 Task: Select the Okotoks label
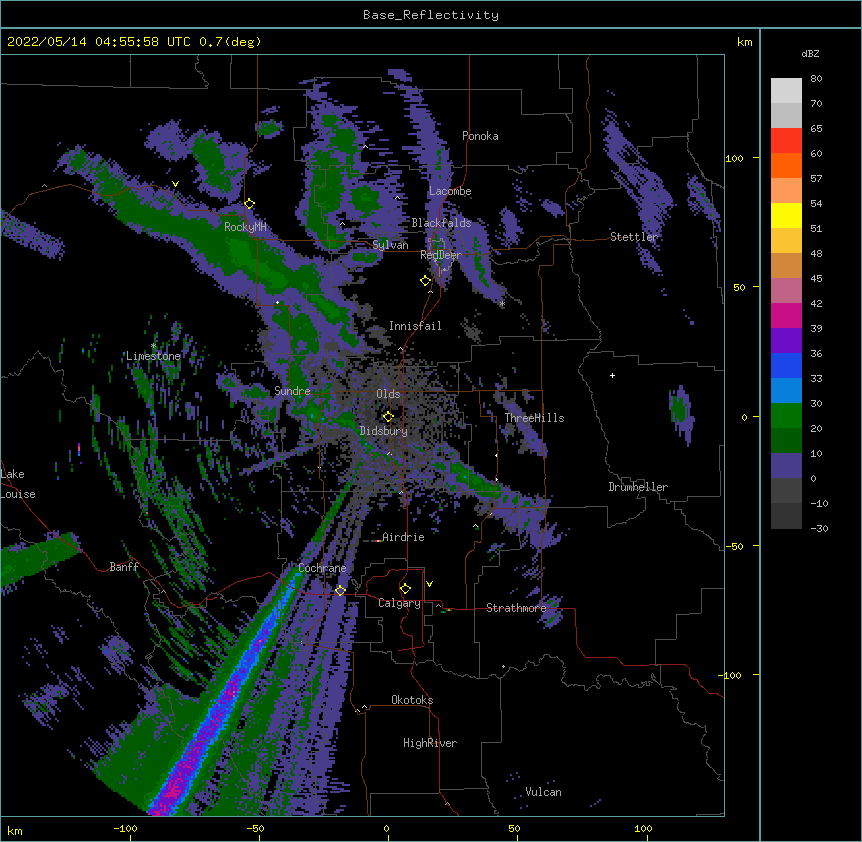tap(412, 700)
